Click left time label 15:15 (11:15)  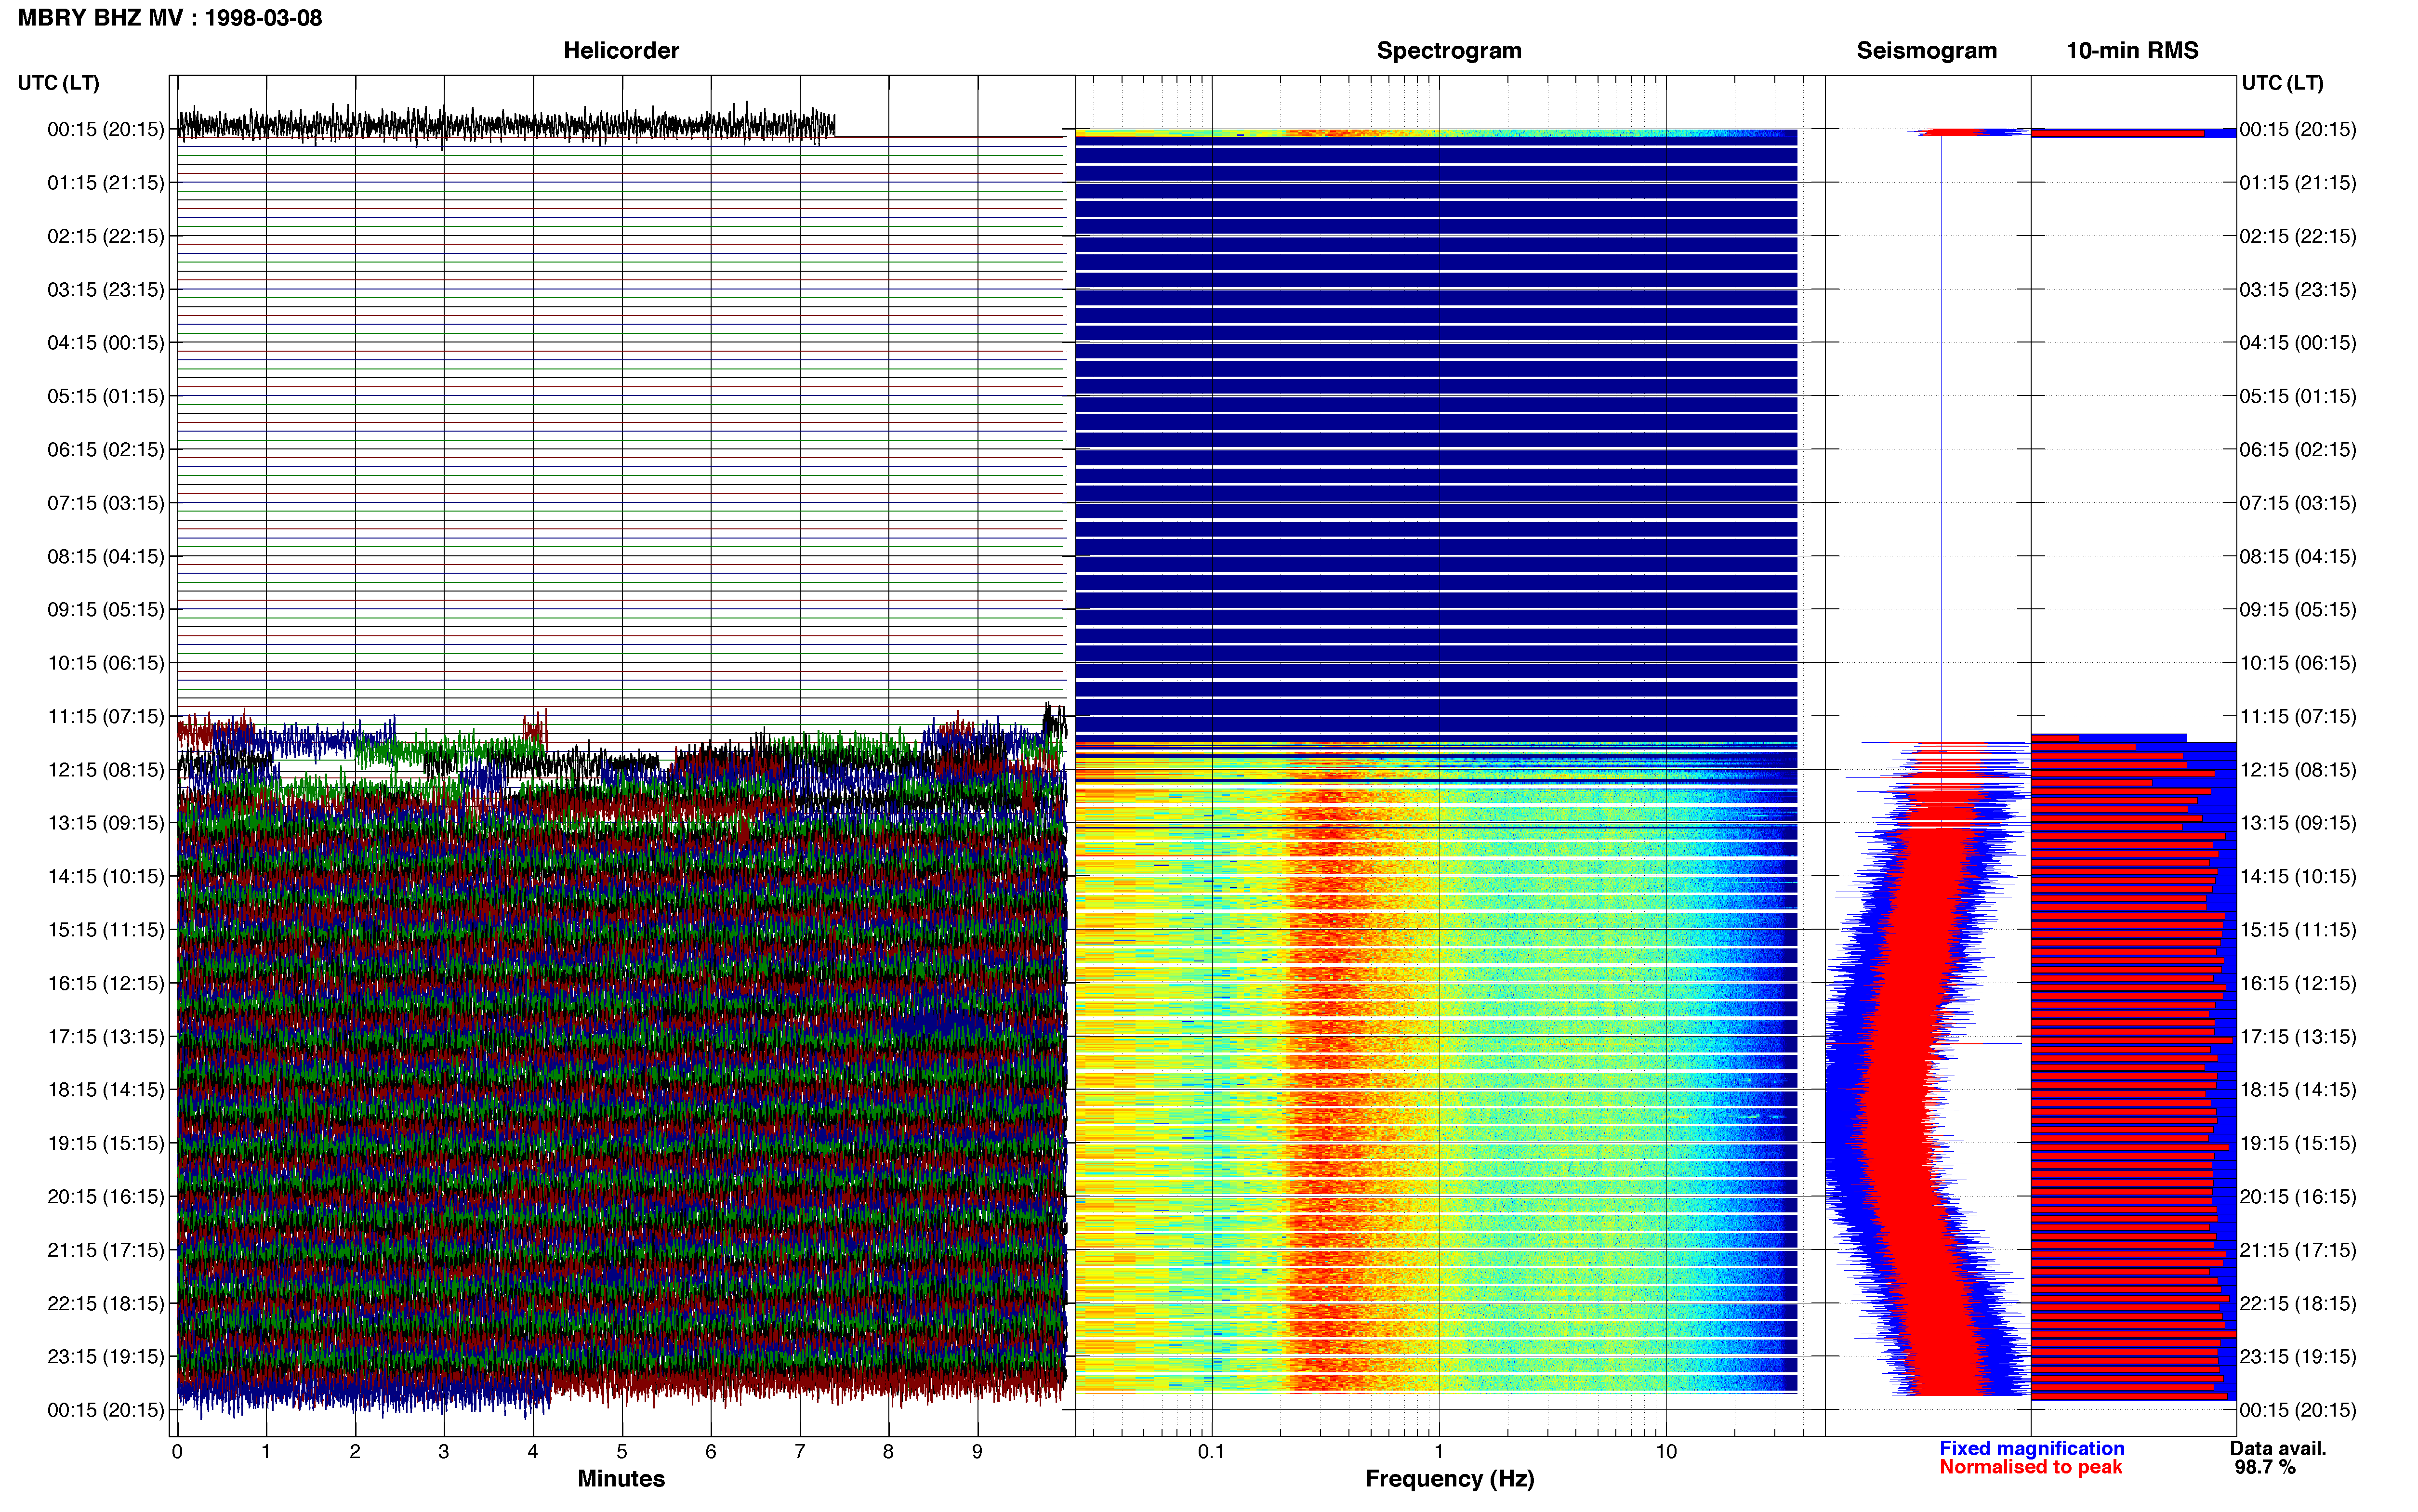106,930
